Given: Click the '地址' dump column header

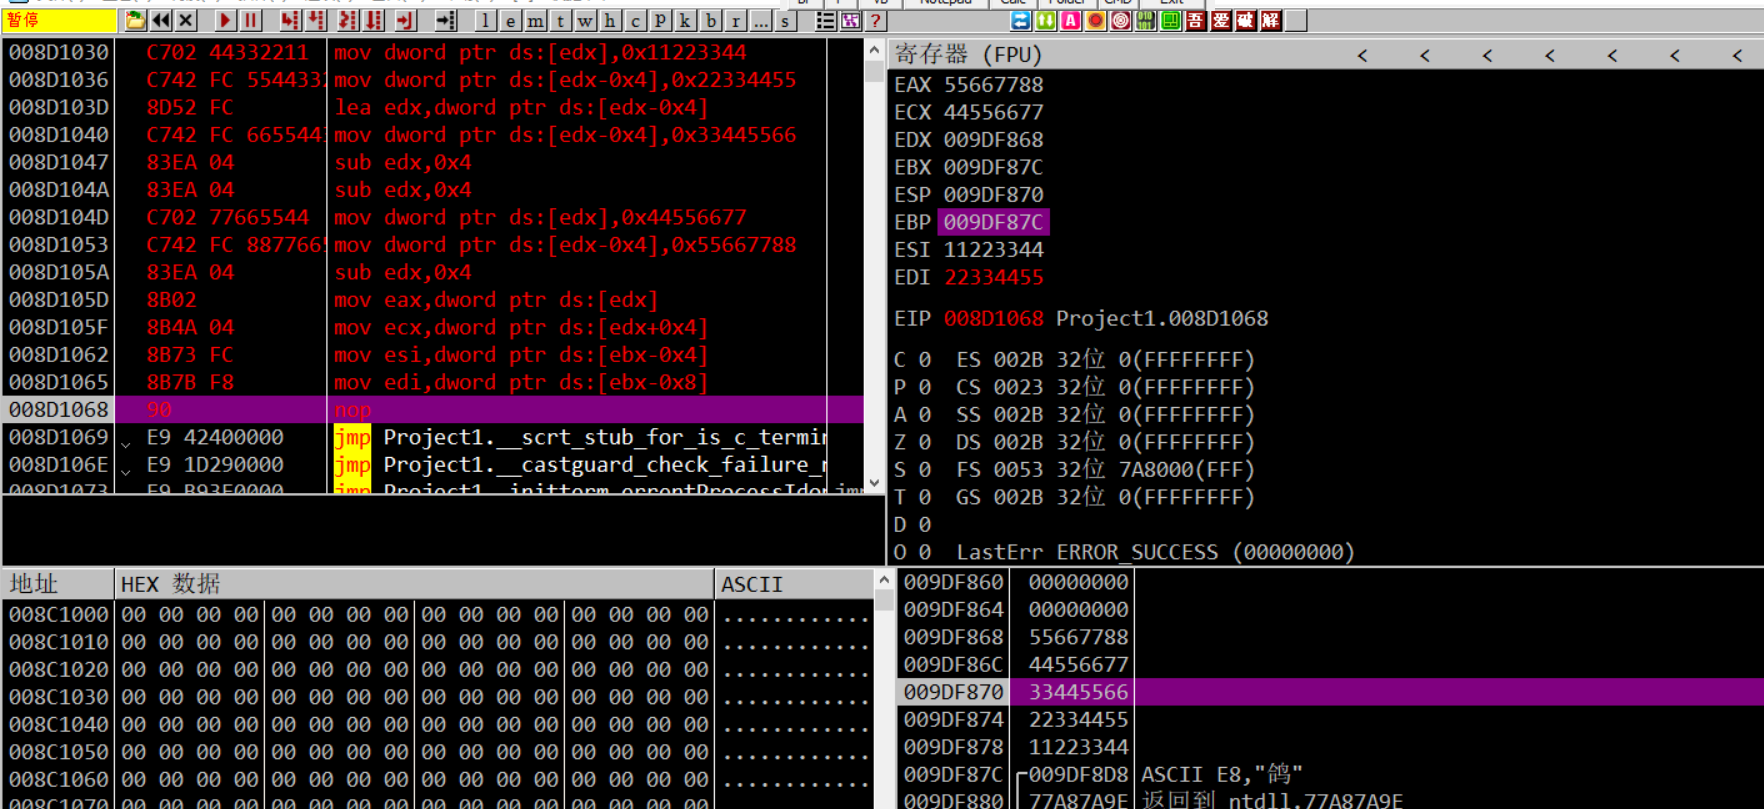Looking at the screenshot, I should pyautogui.click(x=58, y=584).
